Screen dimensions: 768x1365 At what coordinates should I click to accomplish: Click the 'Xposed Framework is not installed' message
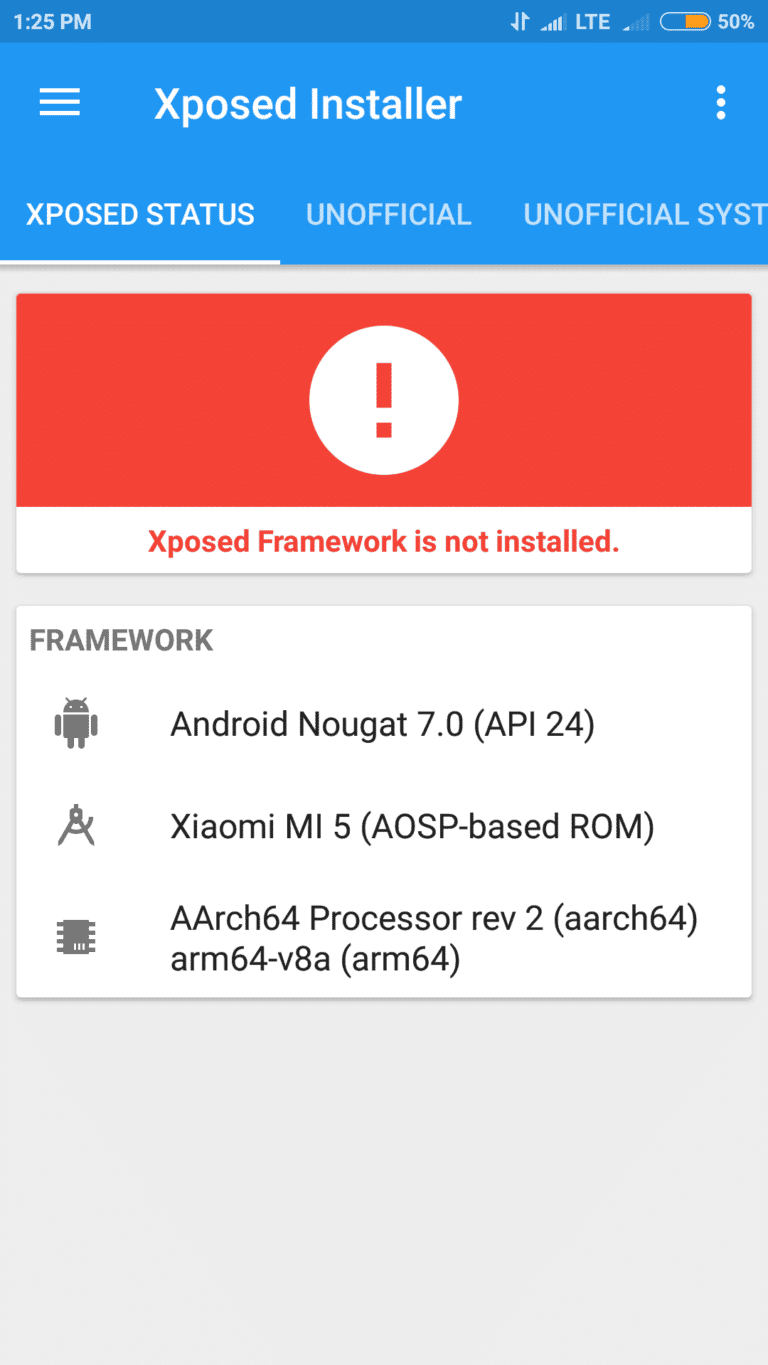pyautogui.click(x=384, y=541)
